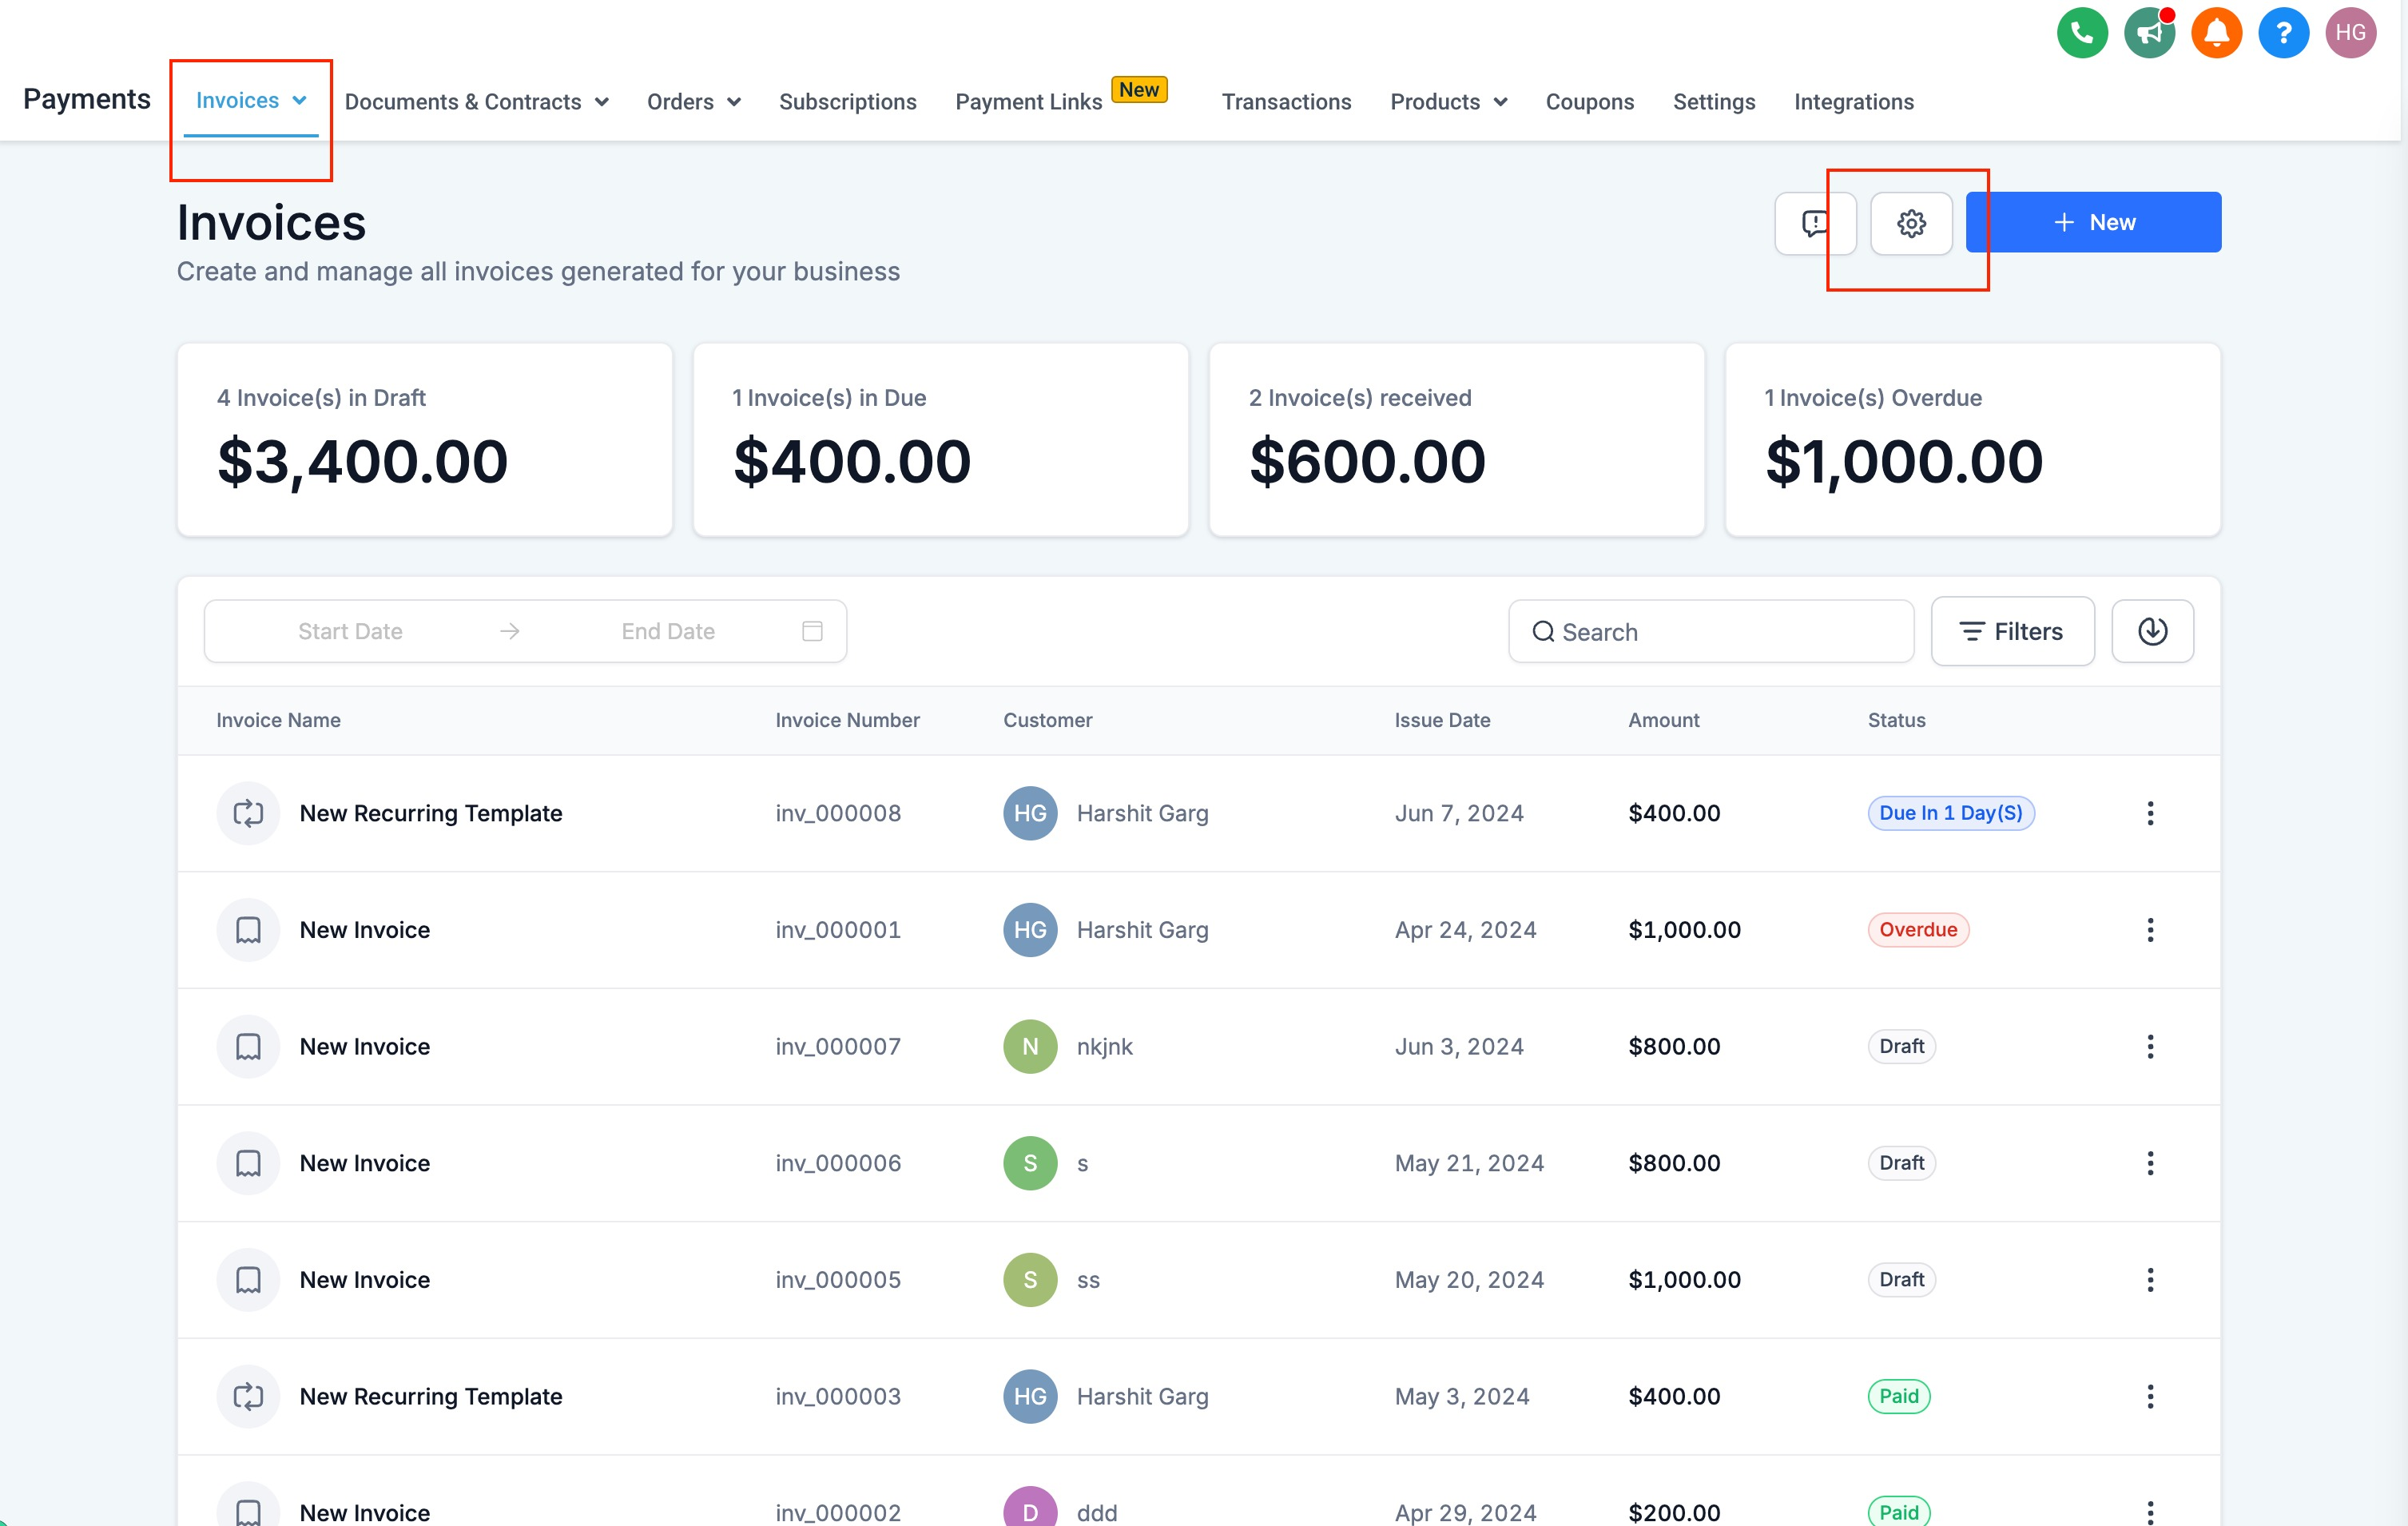The height and width of the screenshot is (1526, 2408).
Task: Open the megaphone announcements icon
Action: pyautogui.click(x=2148, y=33)
